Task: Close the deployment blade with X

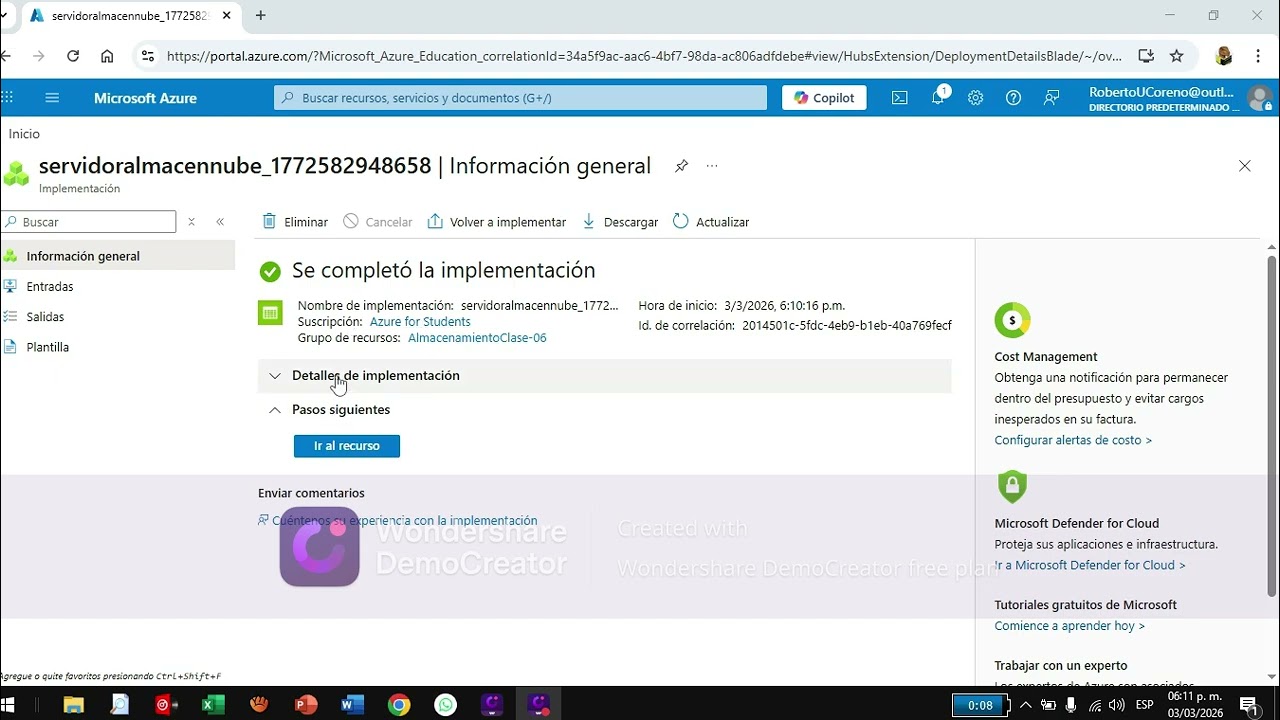Action: 1245,166
